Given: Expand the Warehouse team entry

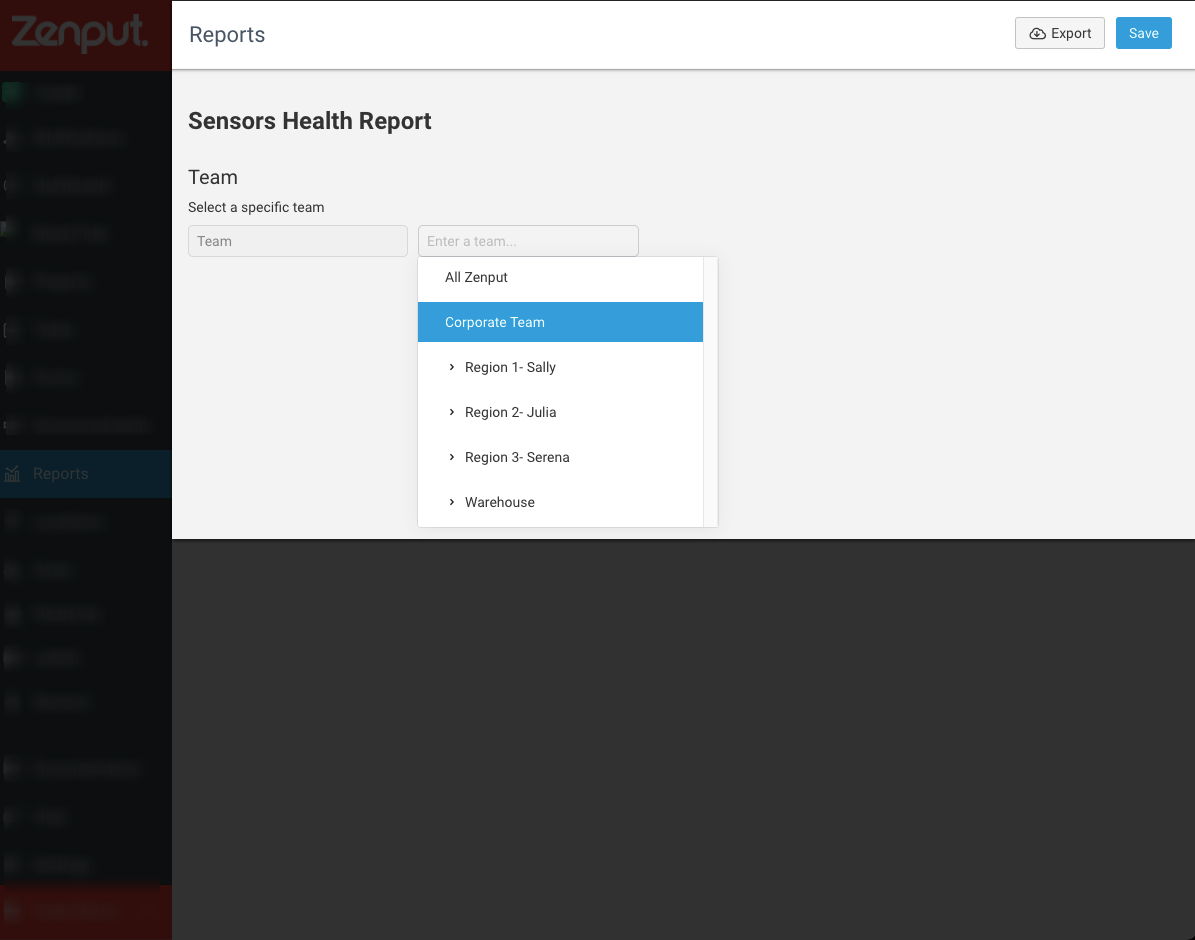Looking at the screenshot, I should (x=452, y=502).
